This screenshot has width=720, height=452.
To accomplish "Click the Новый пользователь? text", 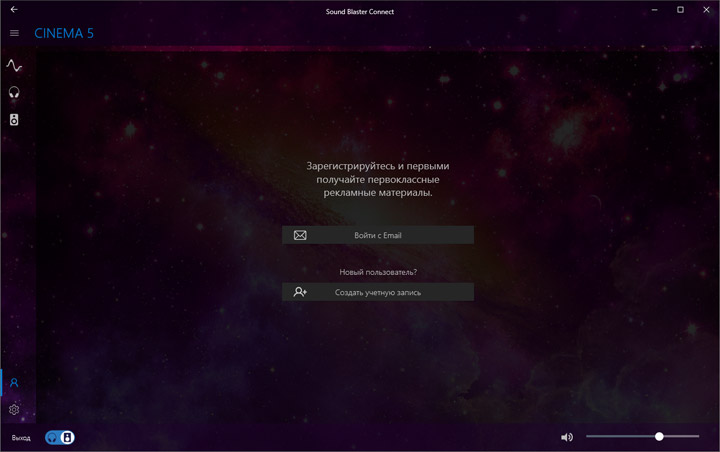I will 378,272.
